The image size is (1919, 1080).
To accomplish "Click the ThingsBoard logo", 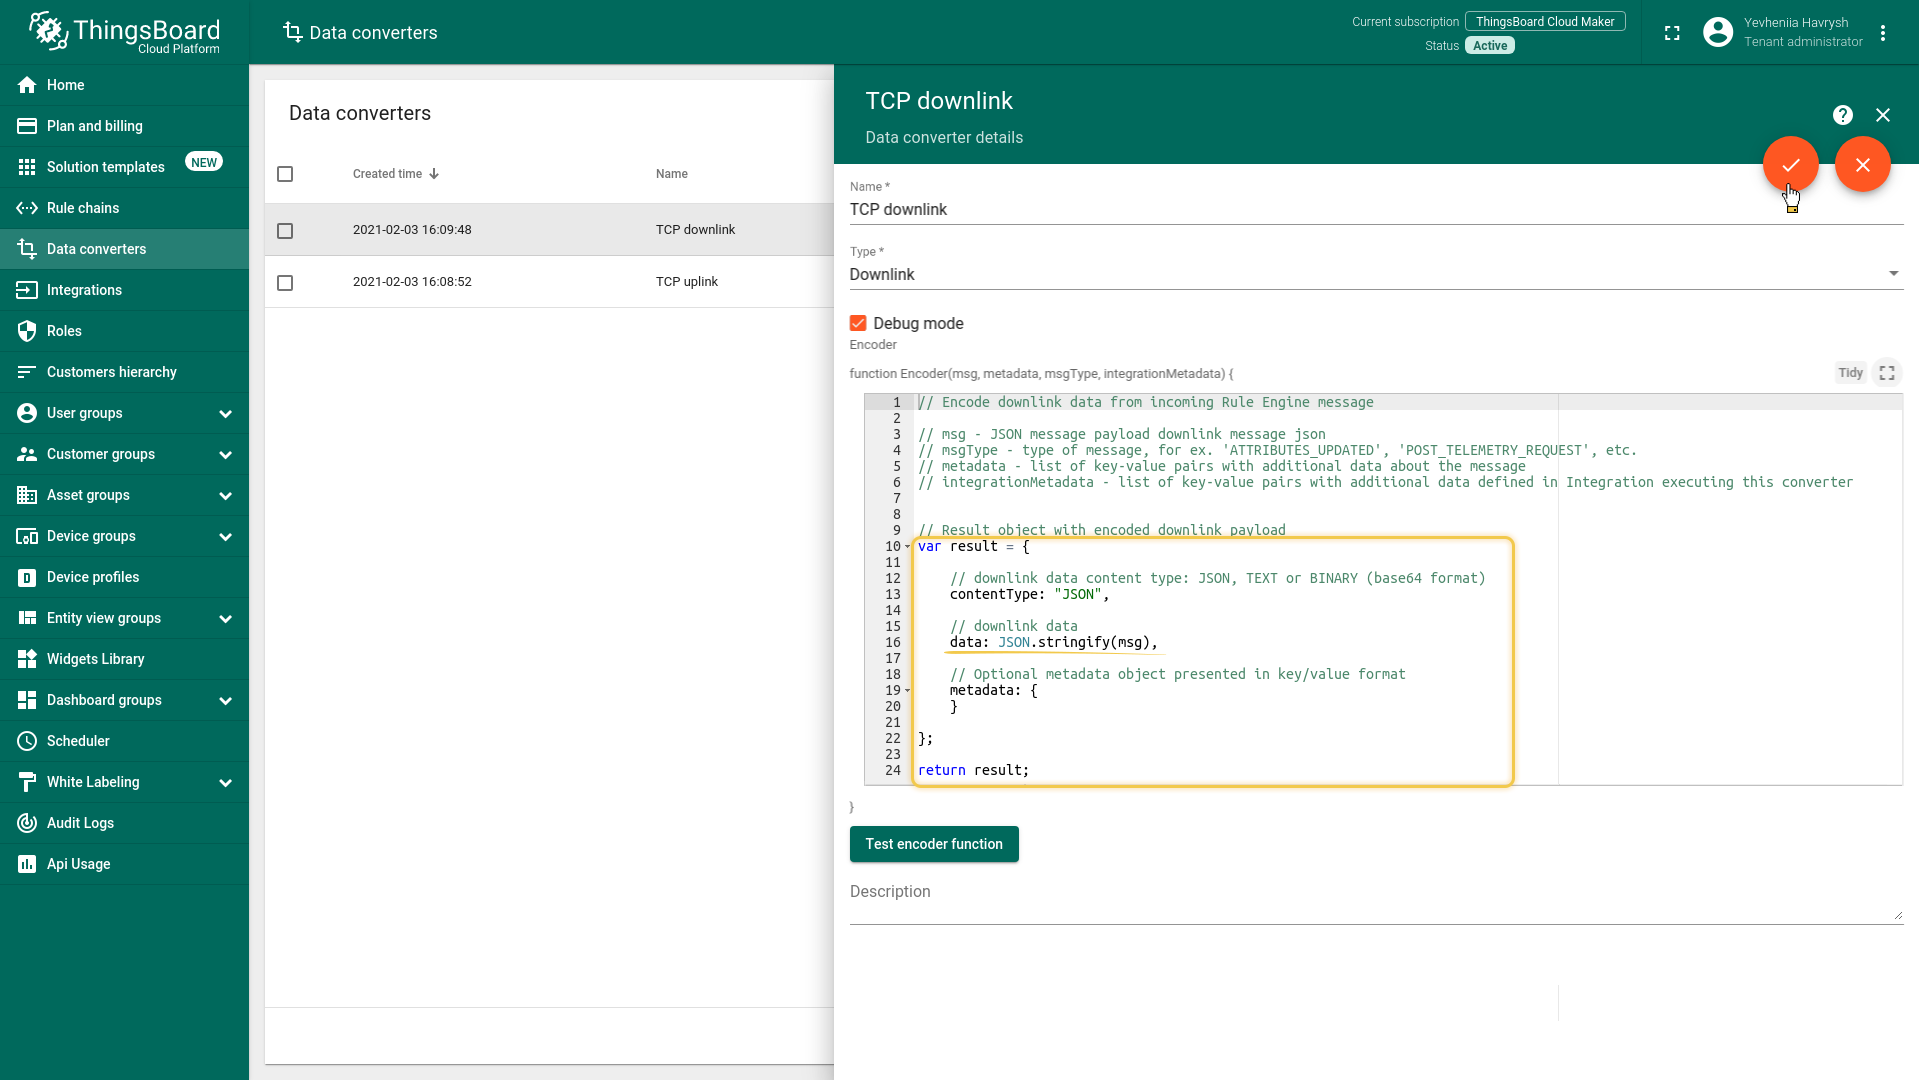I will [124, 33].
